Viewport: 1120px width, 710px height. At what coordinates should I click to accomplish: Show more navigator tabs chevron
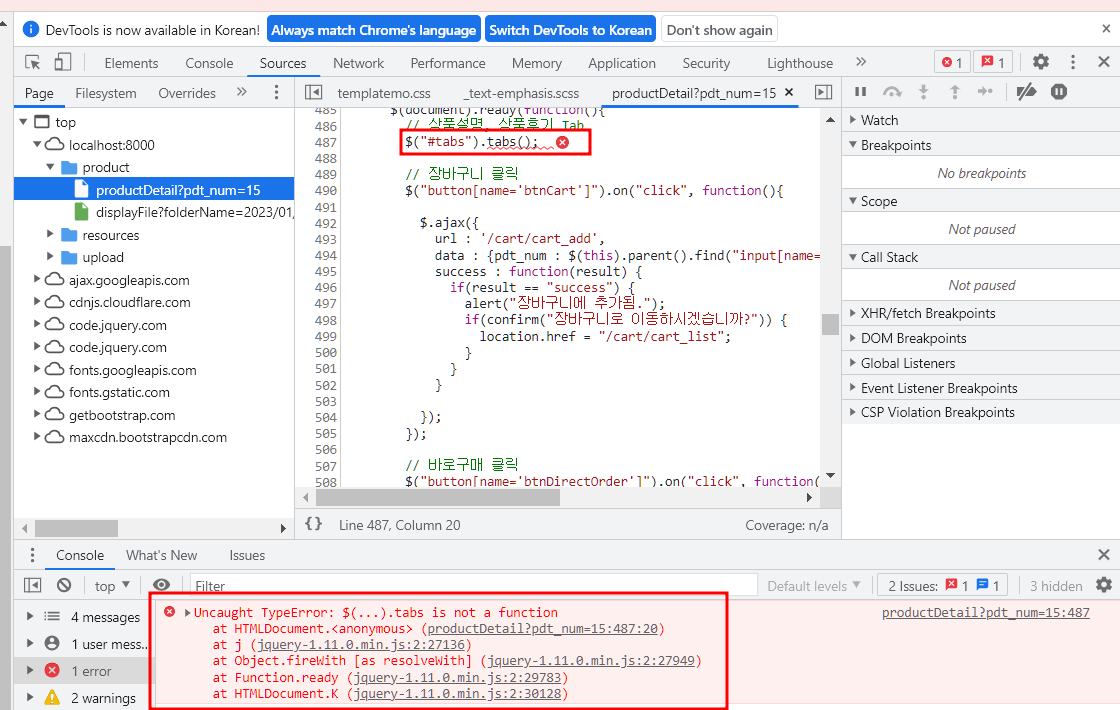point(241,92)
